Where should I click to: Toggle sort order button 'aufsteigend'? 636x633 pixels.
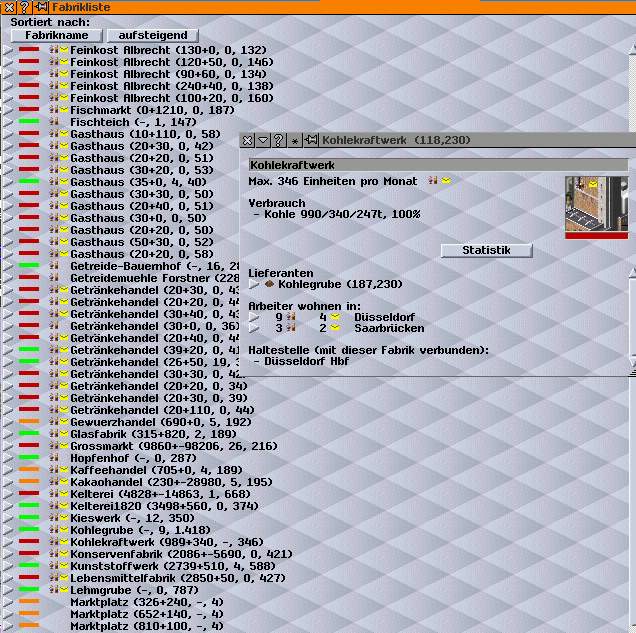click(x=145, y=35)
